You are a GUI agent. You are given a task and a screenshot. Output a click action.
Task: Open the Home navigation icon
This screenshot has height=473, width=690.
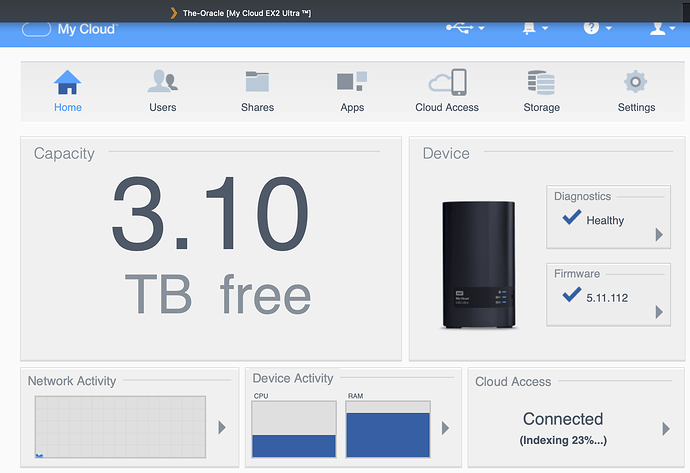point(67,82)
